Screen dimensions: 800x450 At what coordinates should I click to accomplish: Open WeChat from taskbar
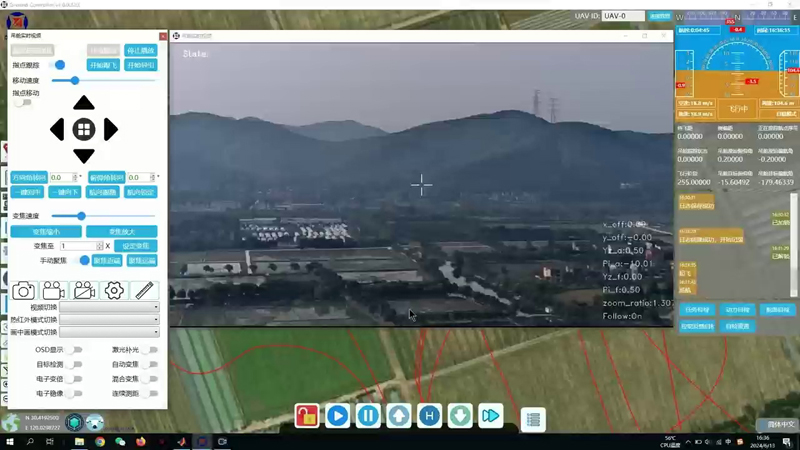(120, 442)
